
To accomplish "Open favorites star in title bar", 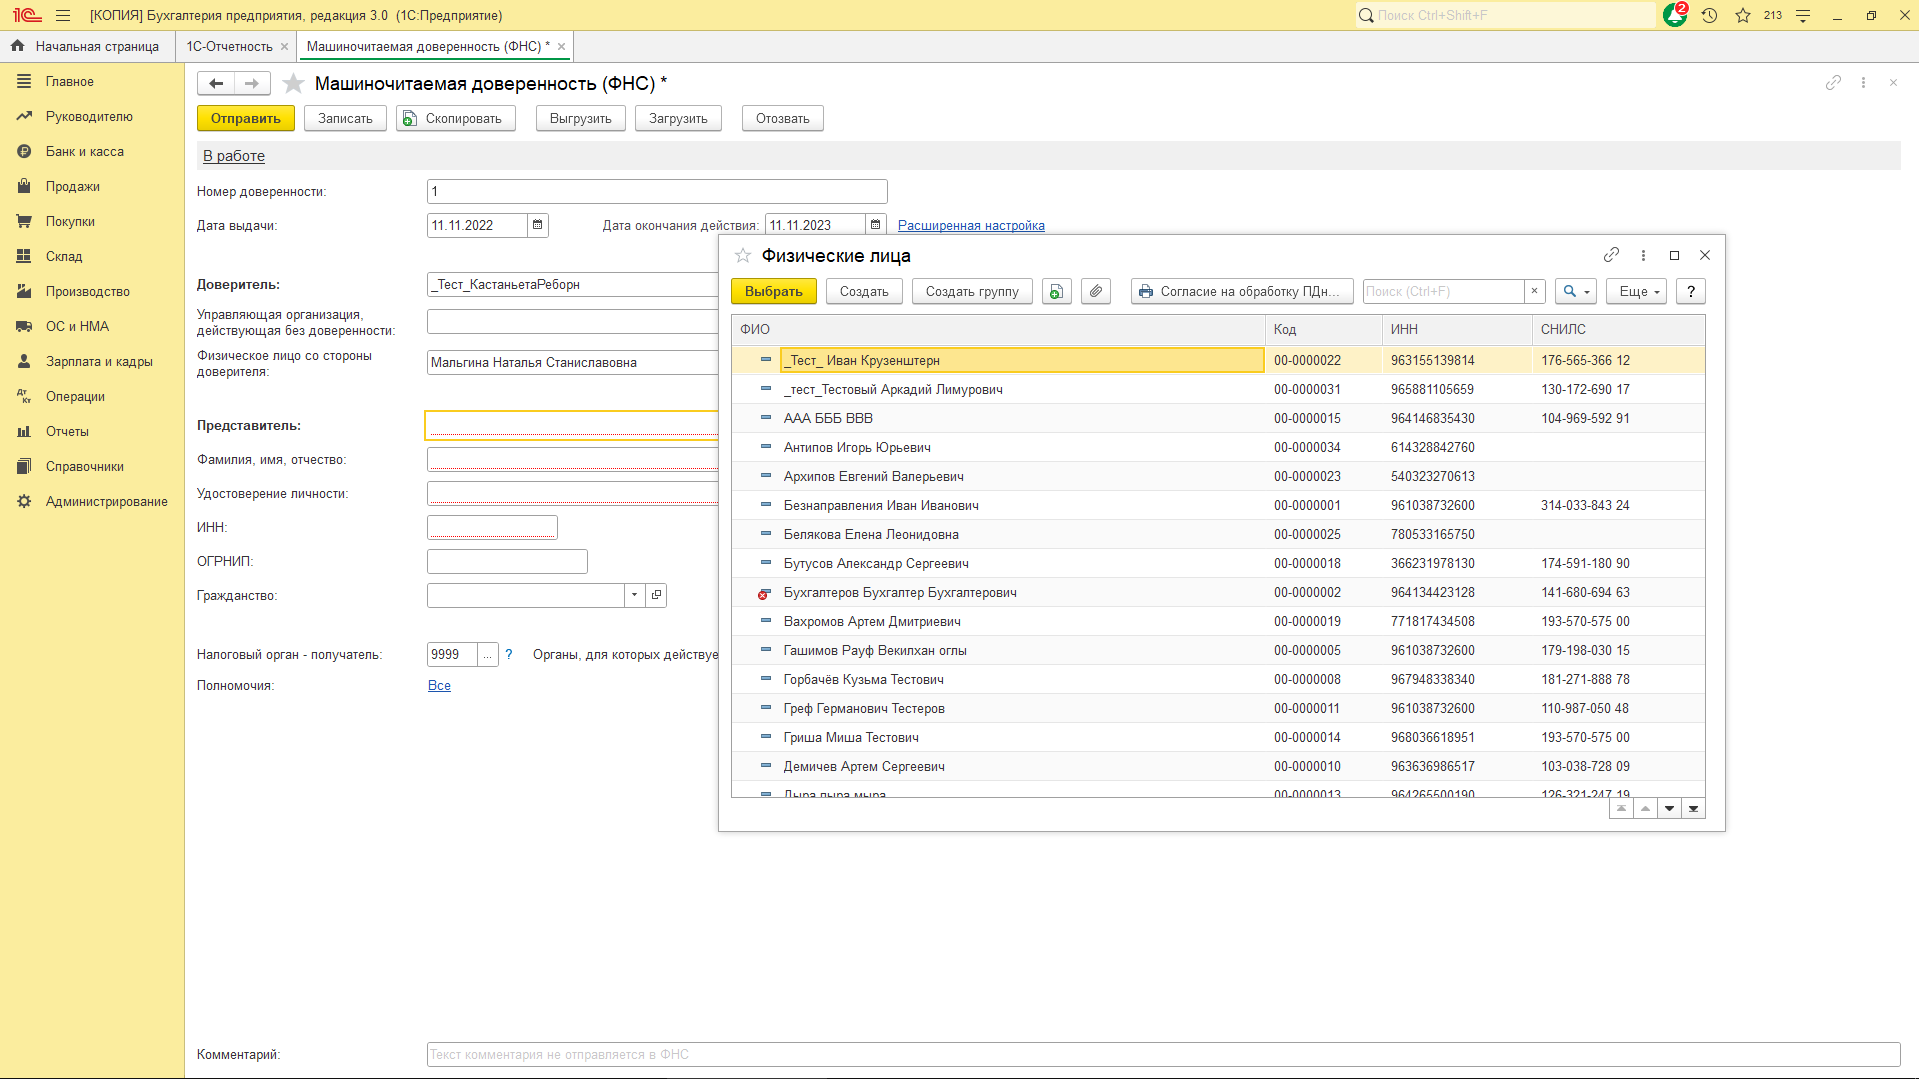I will [1743, 15].
